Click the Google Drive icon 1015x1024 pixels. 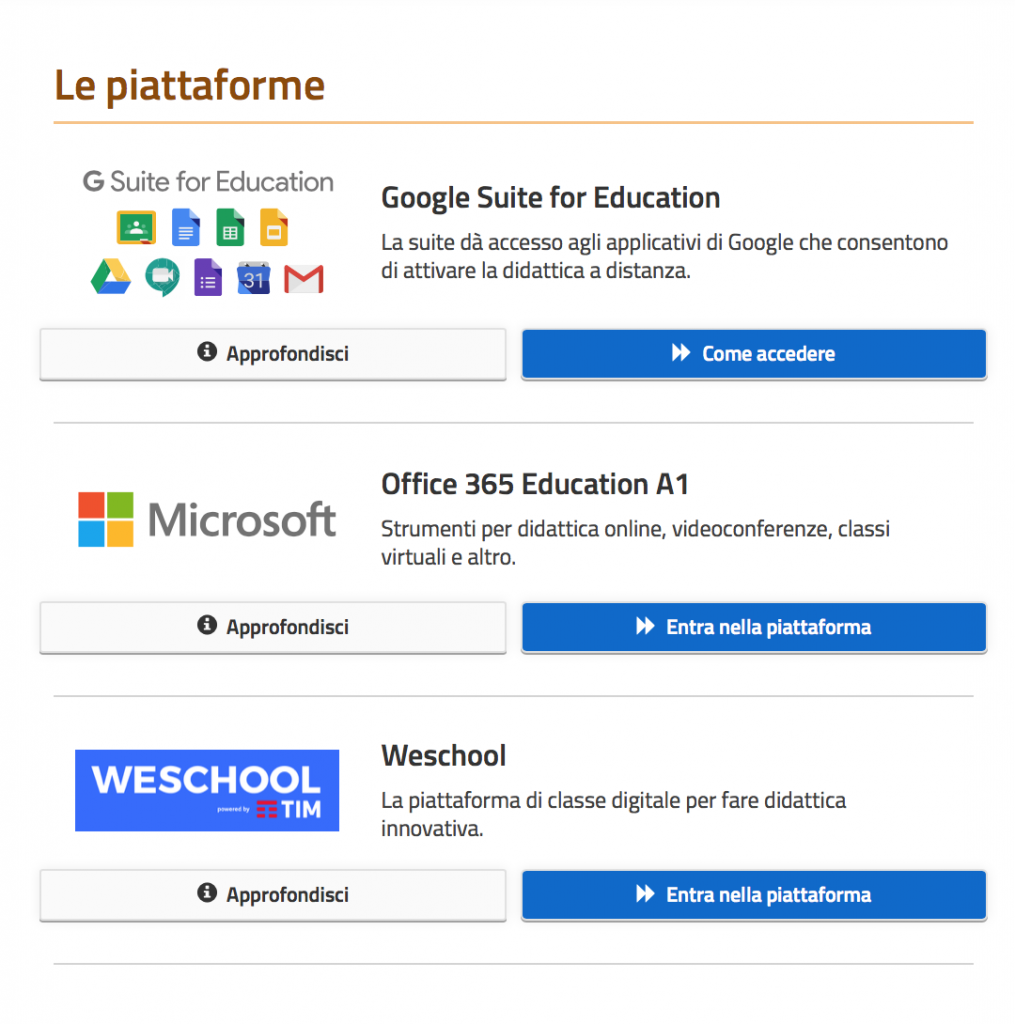[x=110, y=277]
